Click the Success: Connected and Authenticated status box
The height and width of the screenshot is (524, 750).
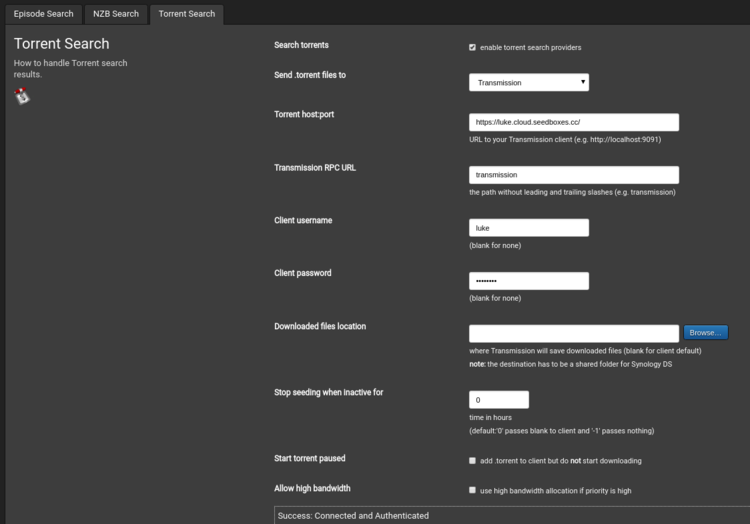tap(512, 515)
